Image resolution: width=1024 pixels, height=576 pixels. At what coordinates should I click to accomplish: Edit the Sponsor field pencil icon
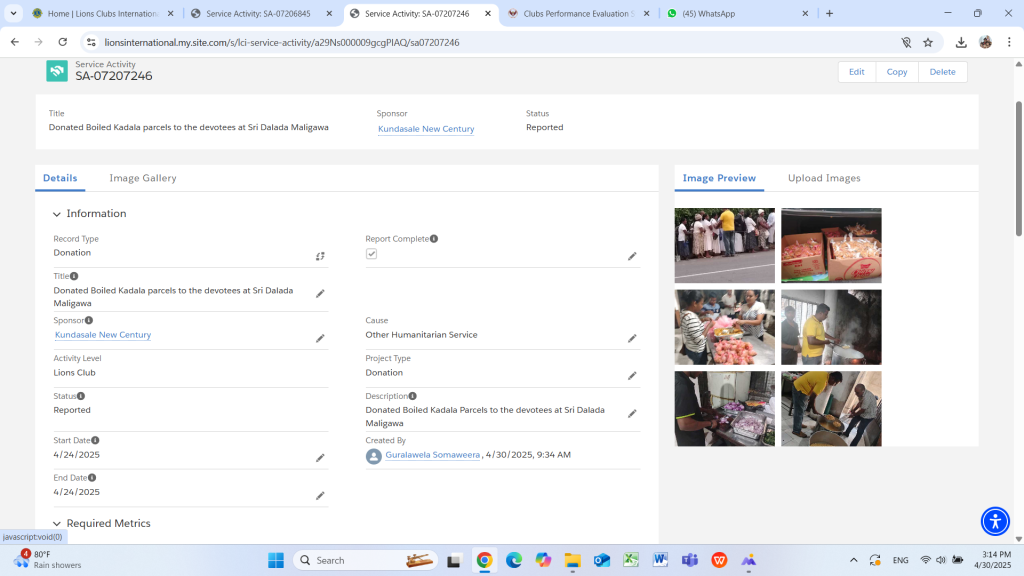(320, 338)
